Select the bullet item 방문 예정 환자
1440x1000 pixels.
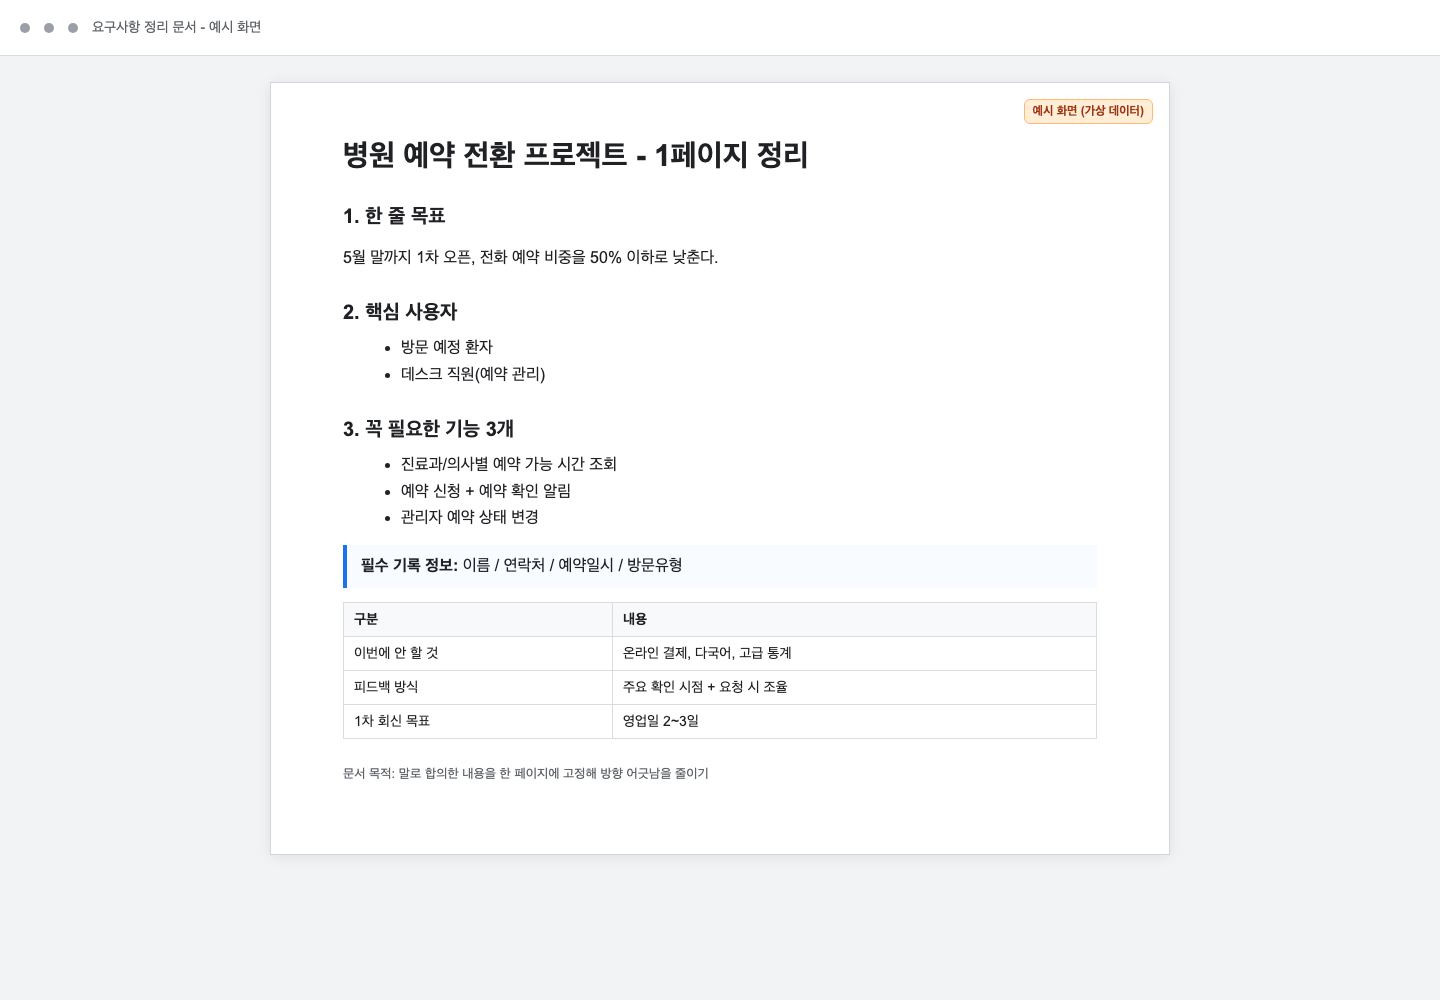point(446,347)
